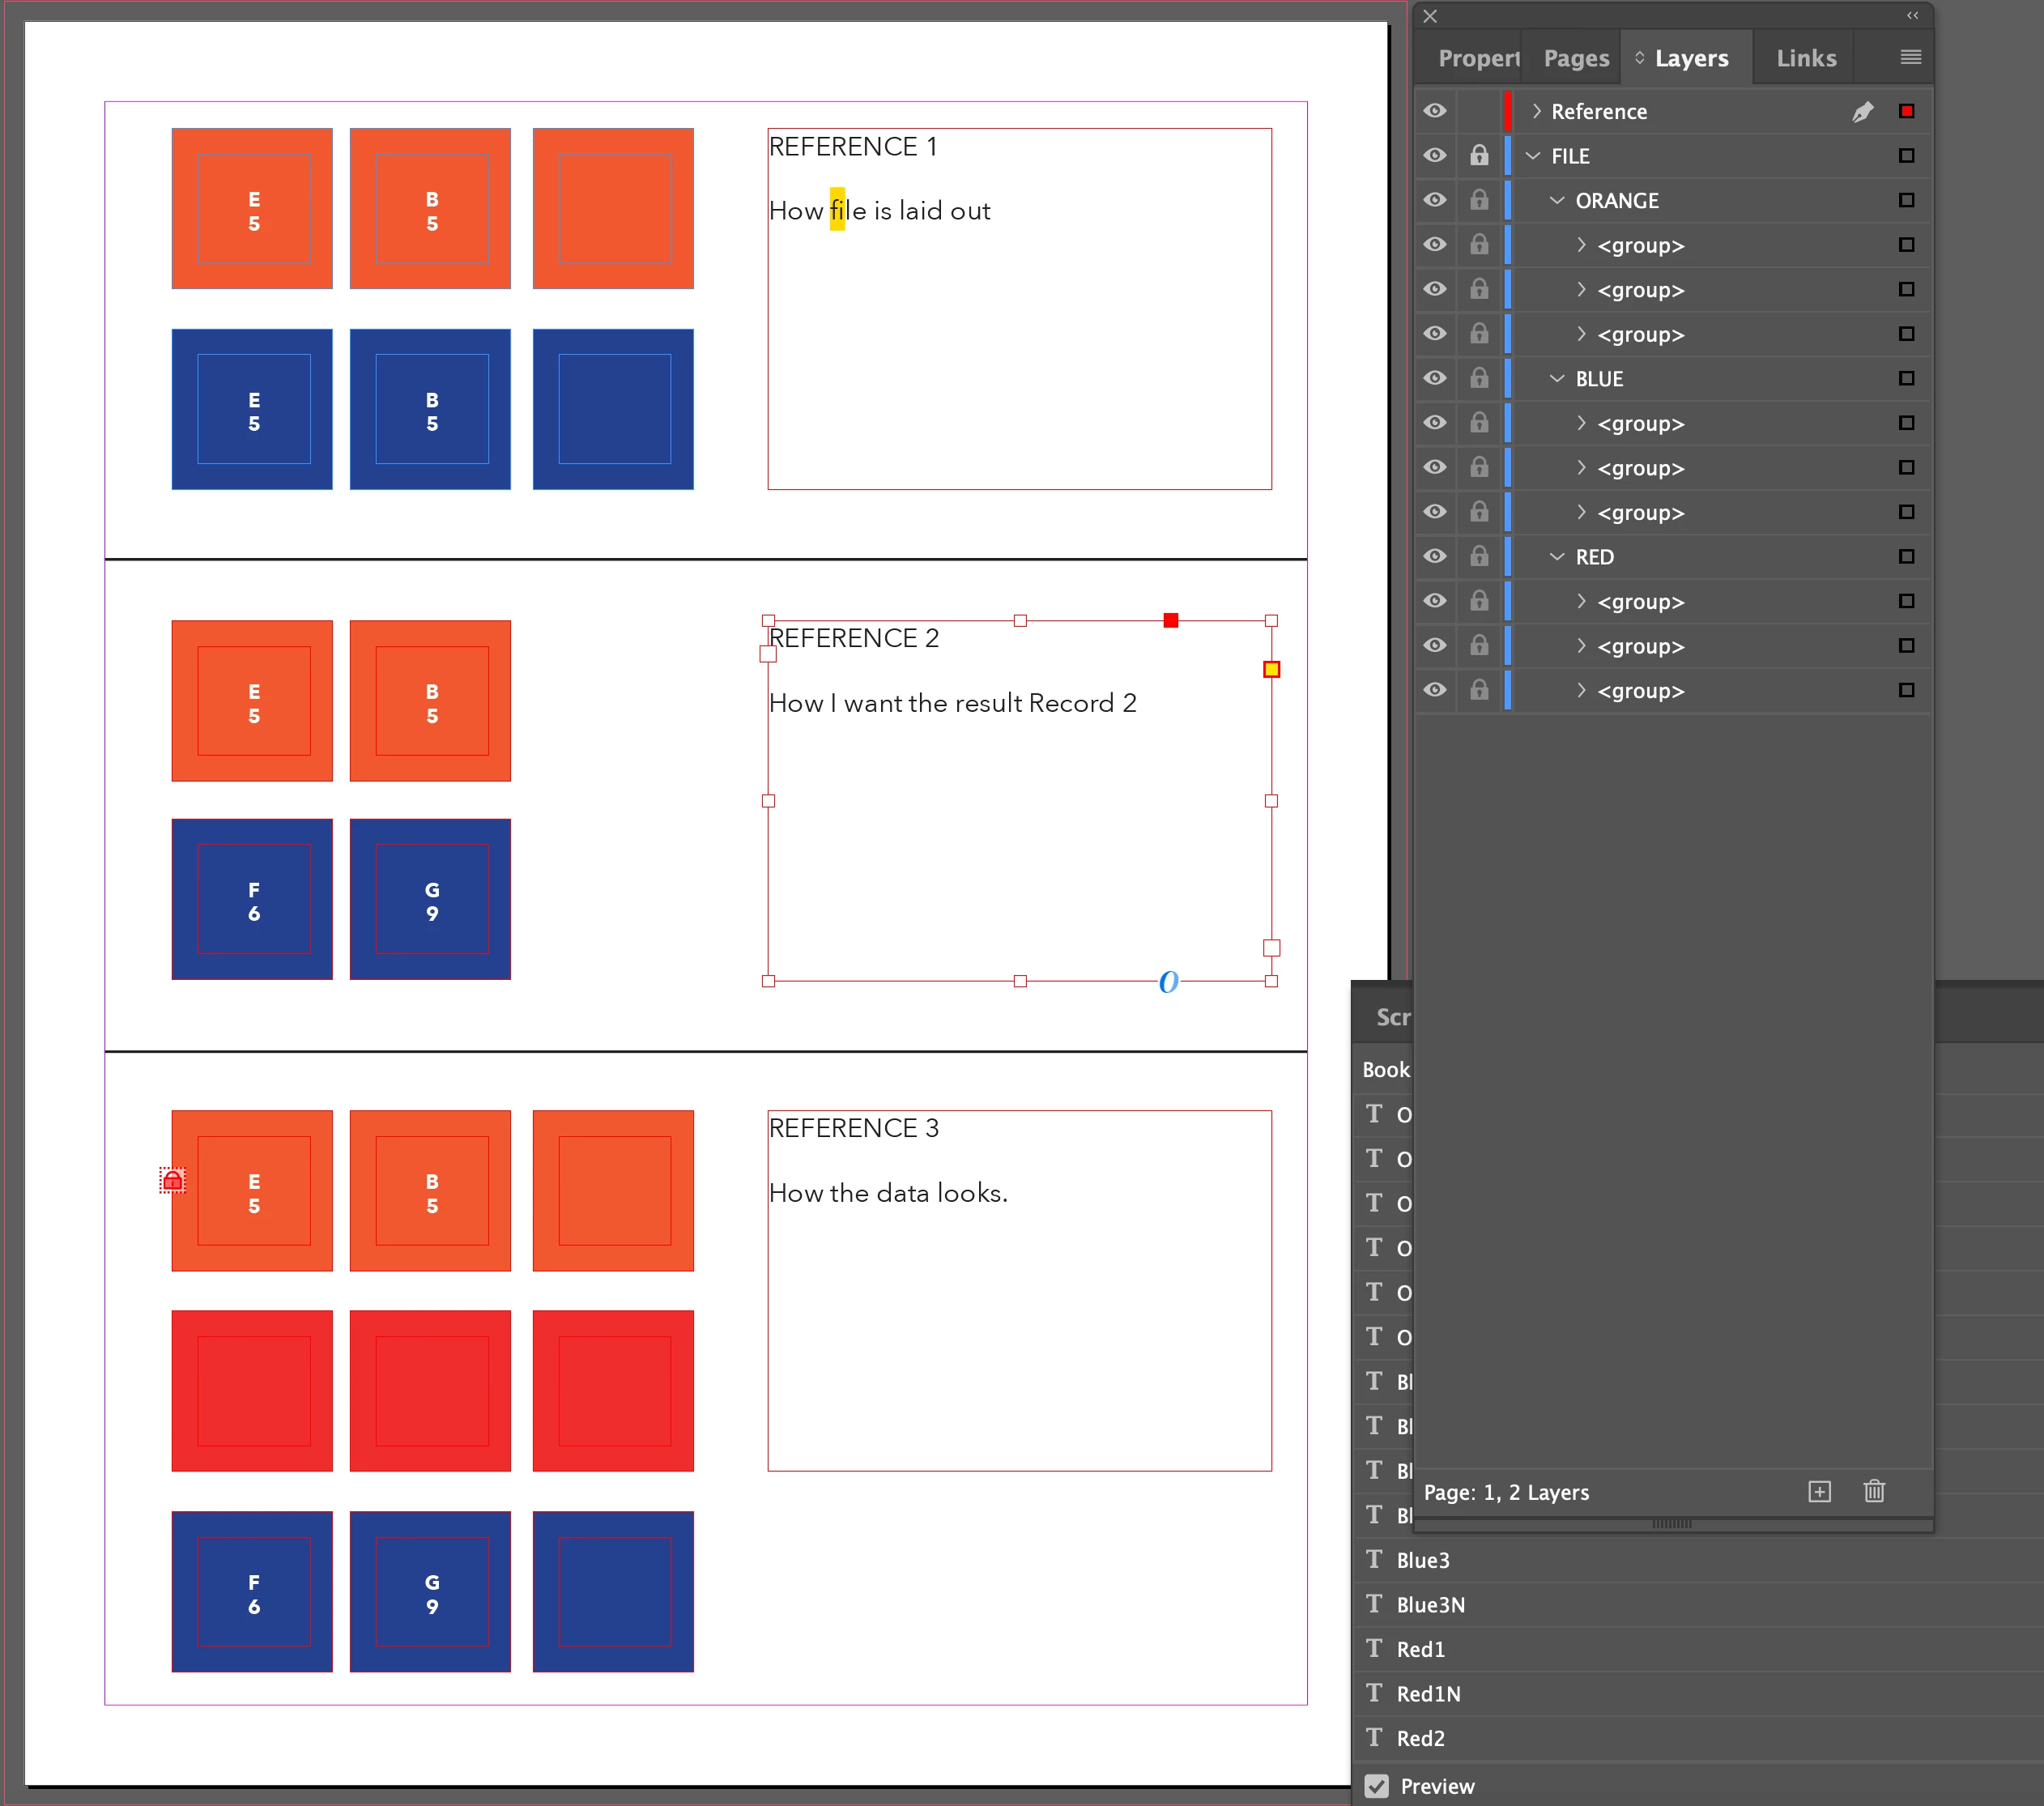The image size is (2044, 1806).
Task: Uncheck the Preview checkbox
Action: coord(1377,1786)
